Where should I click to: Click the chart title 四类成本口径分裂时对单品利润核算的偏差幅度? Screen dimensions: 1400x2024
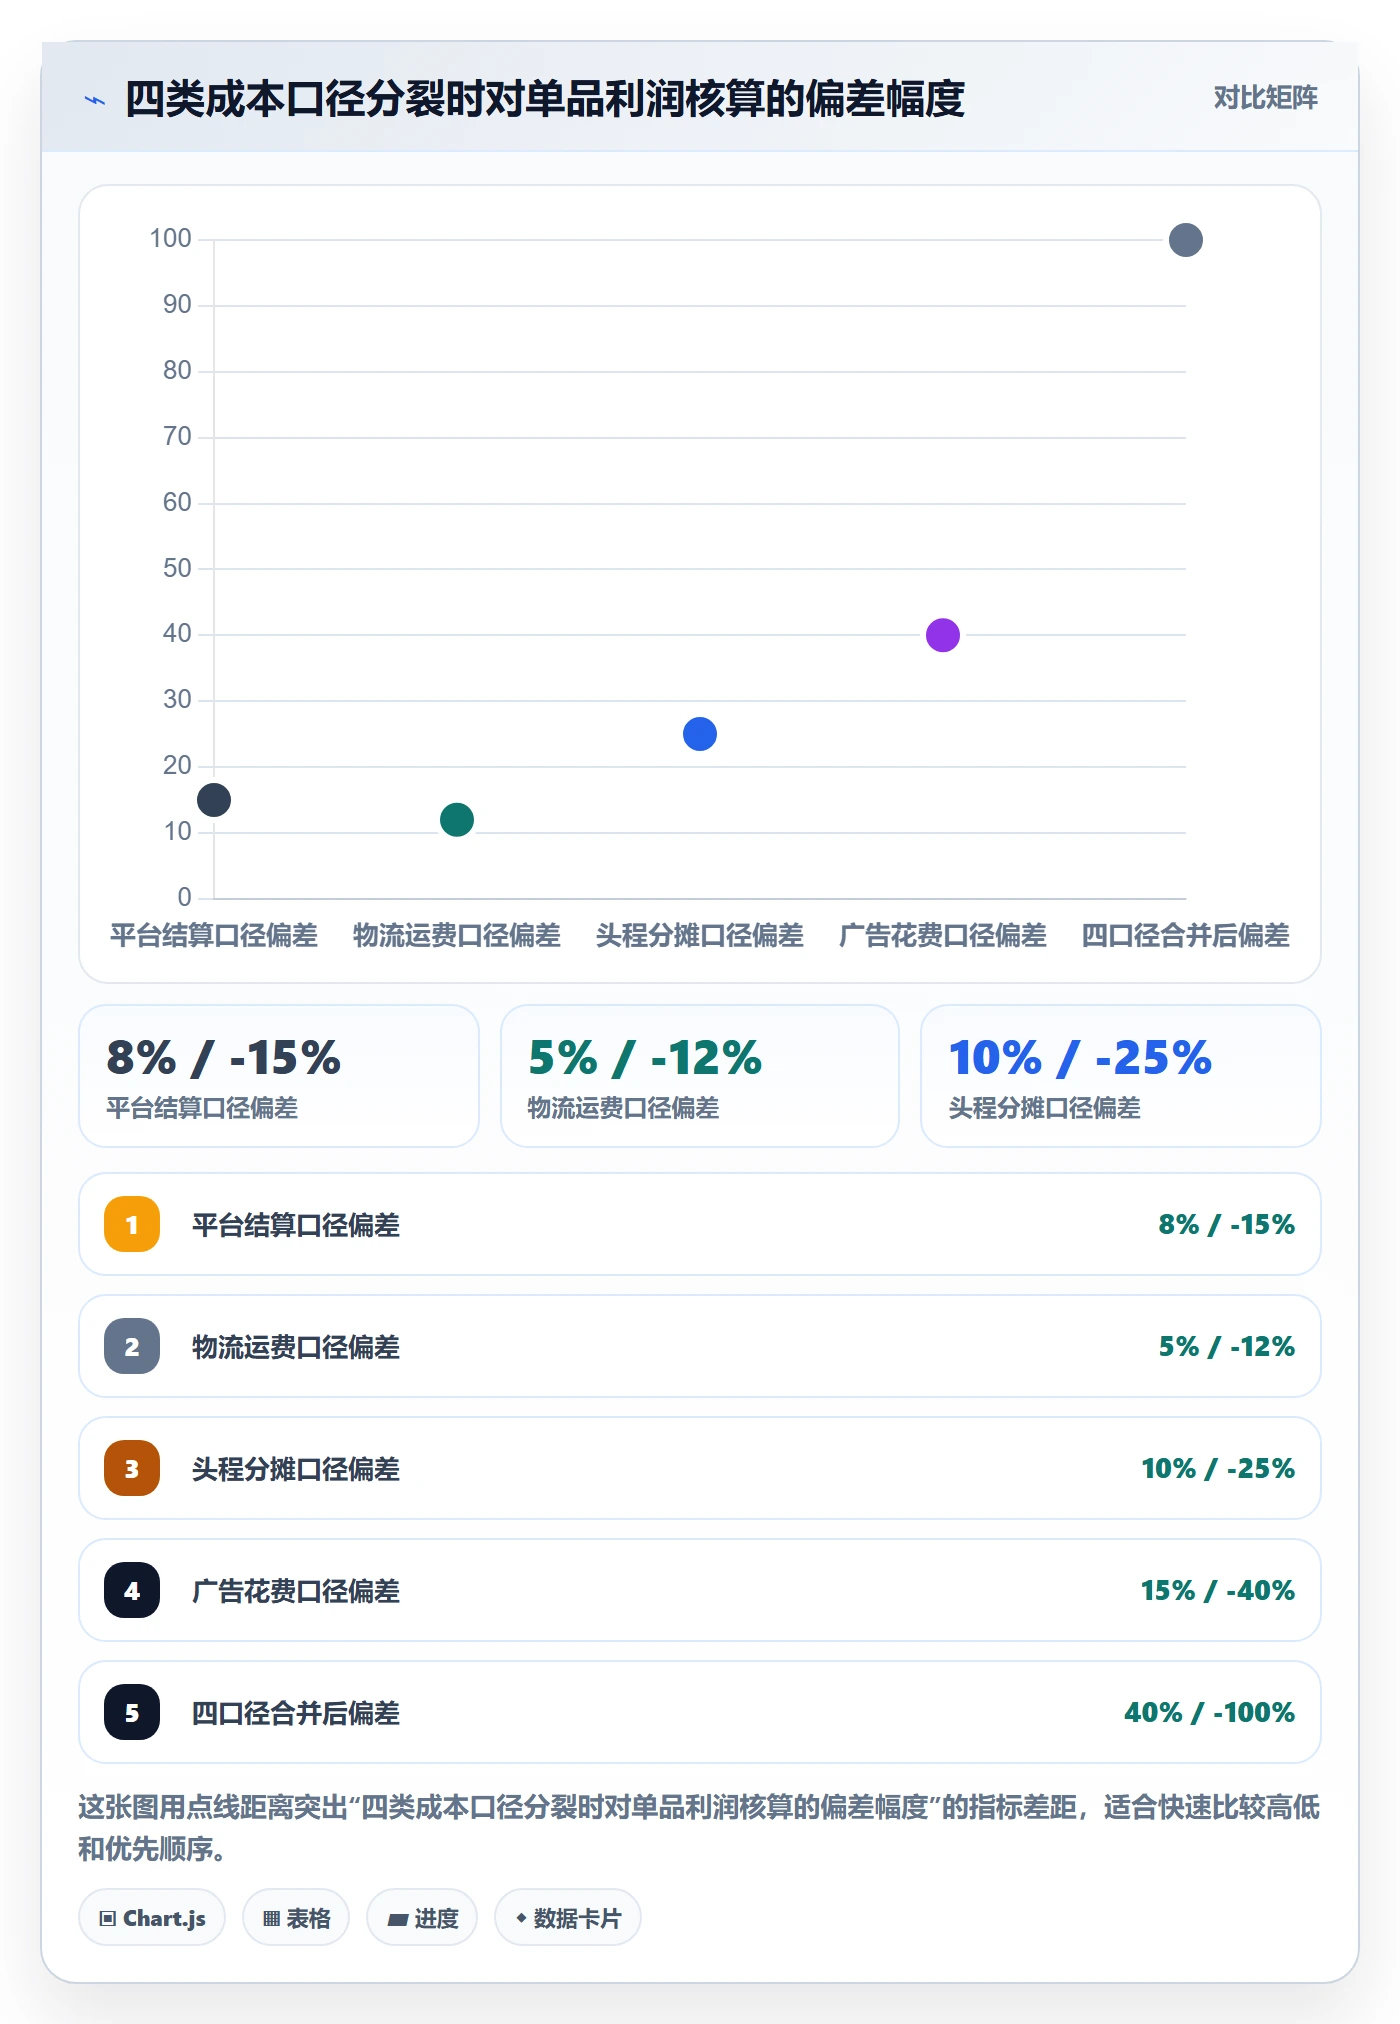point(545,99)
